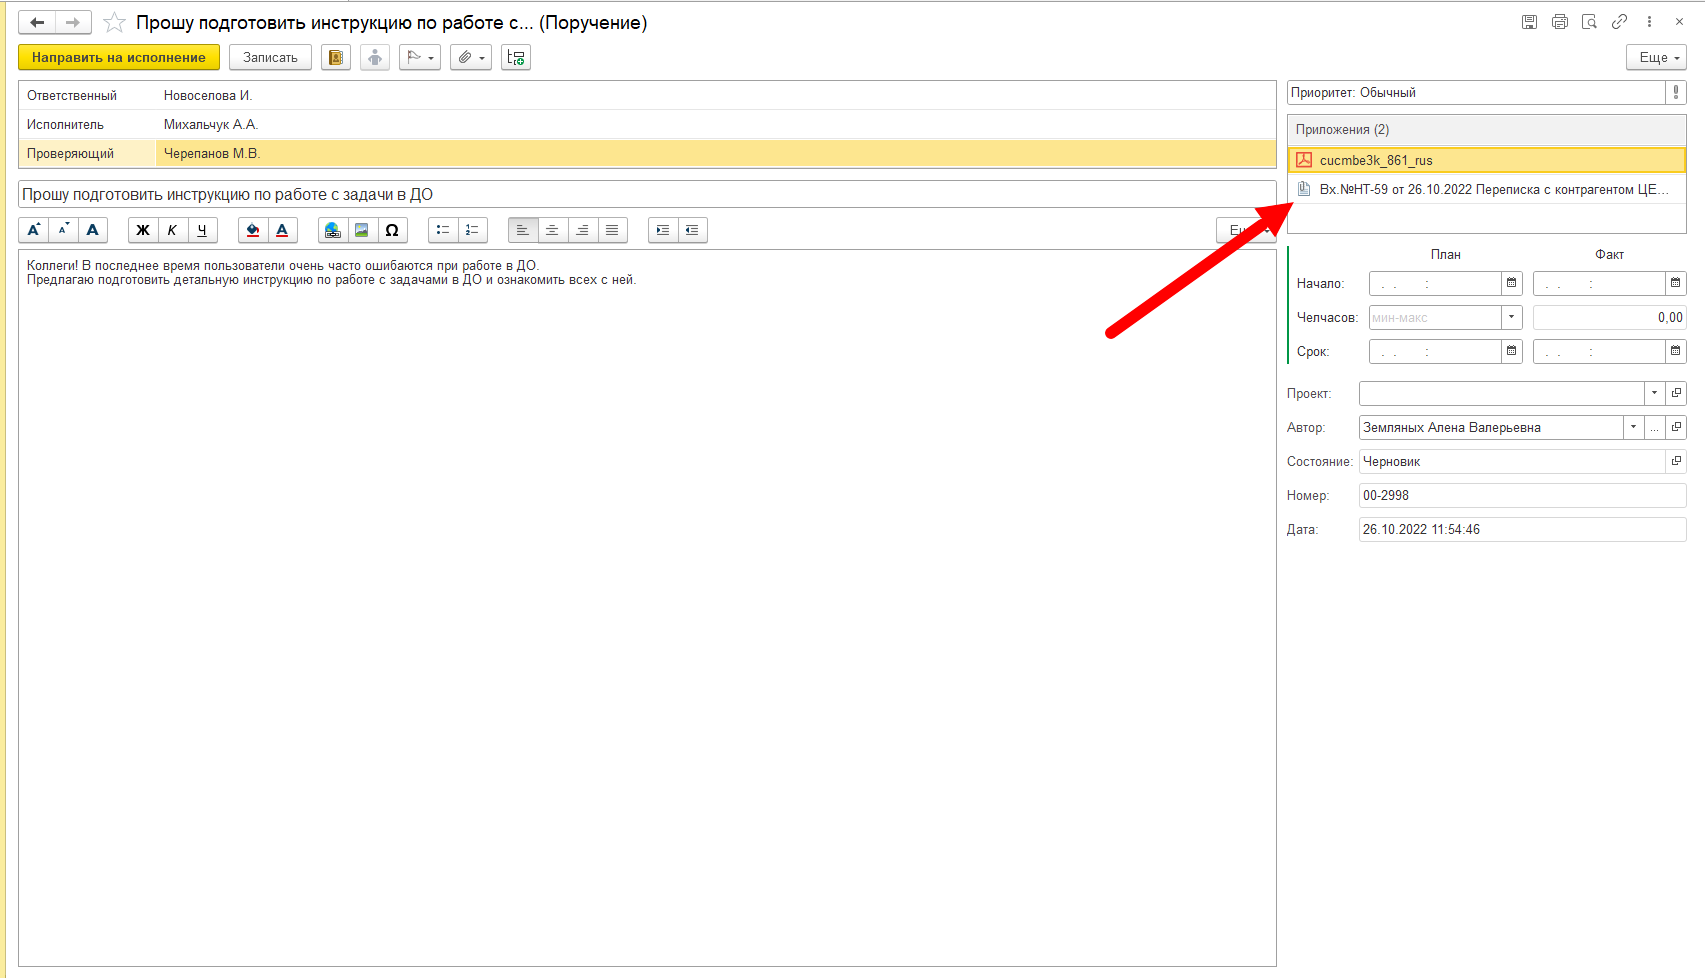
Task: Increase the paragraph indent
Action: 663,230
